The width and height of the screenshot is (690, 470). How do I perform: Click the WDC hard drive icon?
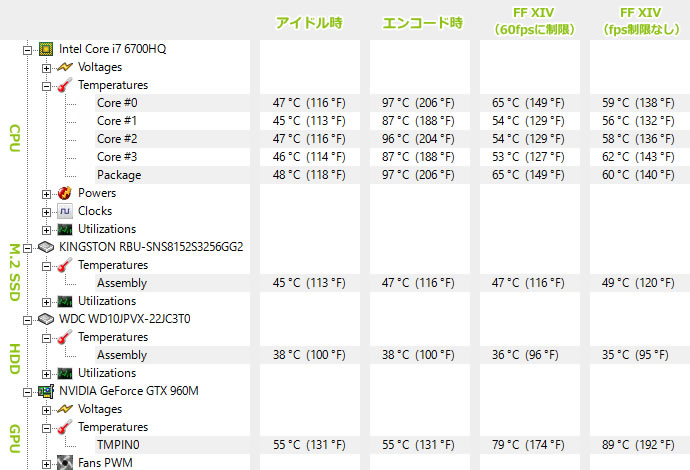click(46, 319)
